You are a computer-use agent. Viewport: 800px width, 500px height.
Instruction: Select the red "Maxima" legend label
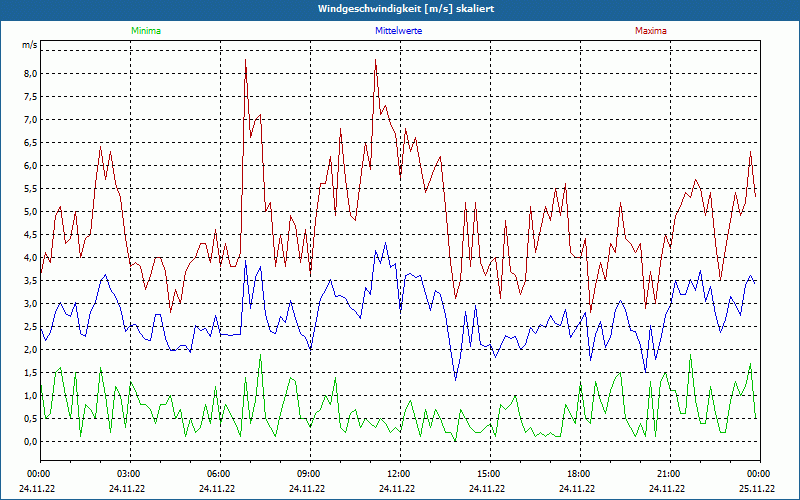click(x=651, y=31)
